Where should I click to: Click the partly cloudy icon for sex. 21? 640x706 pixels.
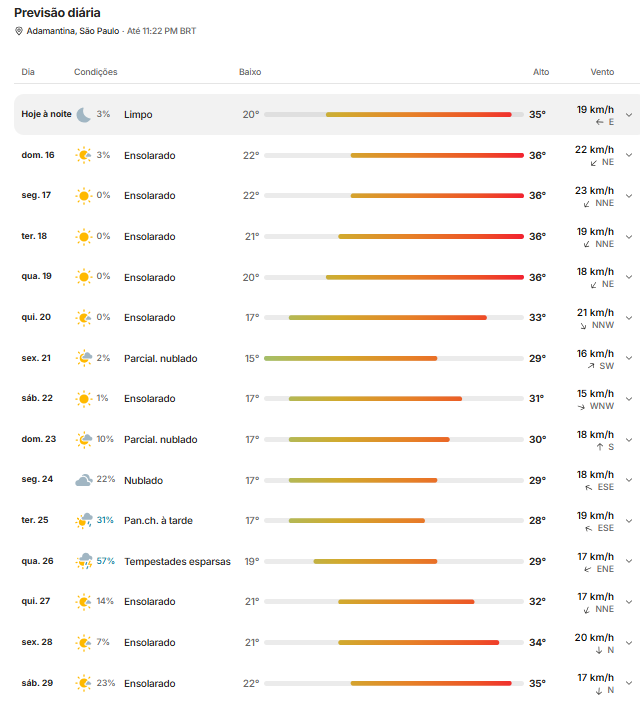coord(84,358)
